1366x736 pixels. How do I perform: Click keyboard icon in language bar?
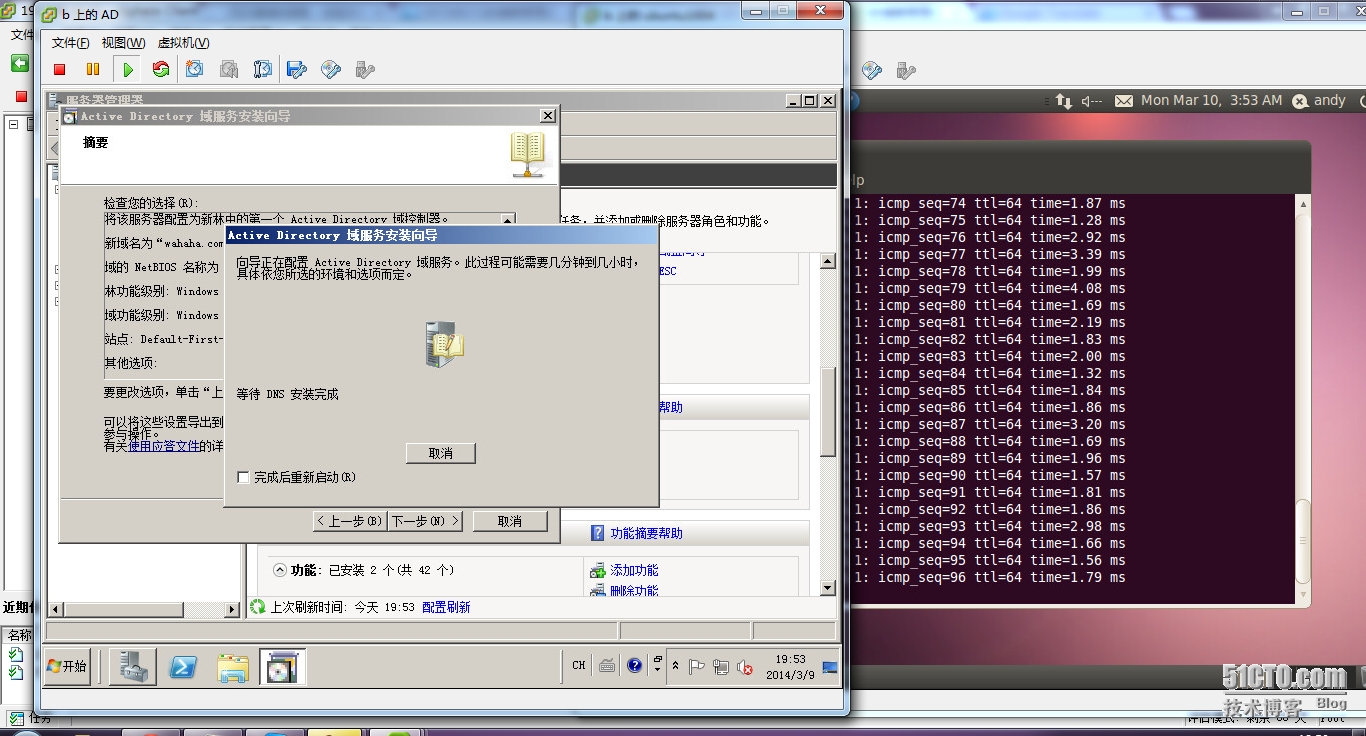tap(607, 666)
